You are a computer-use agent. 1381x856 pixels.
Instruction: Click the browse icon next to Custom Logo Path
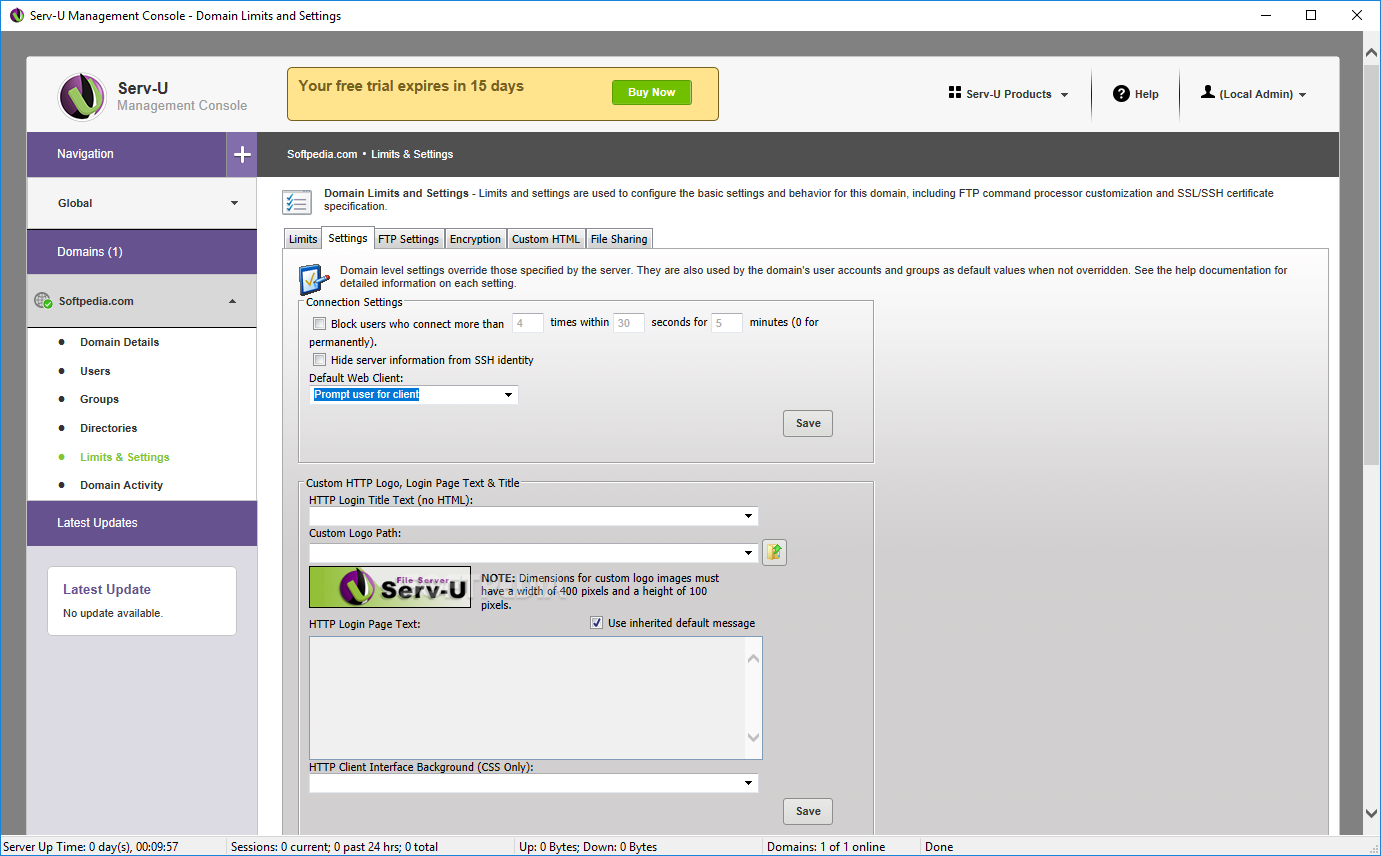[774, 552]
